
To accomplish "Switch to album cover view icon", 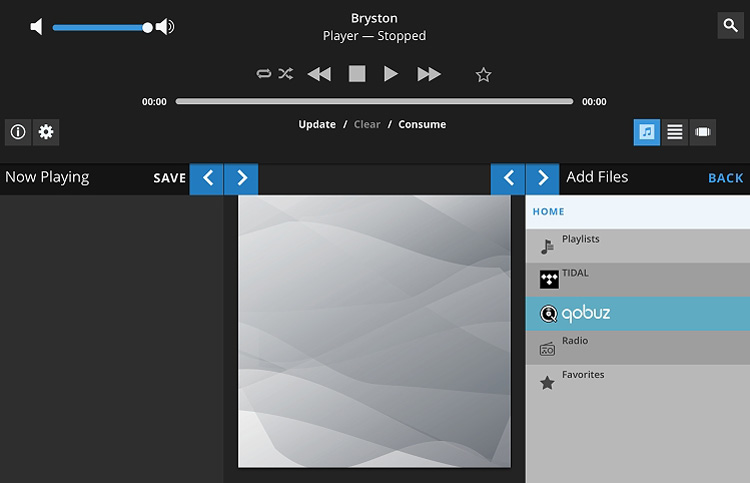I will click(x=703, y=132).
